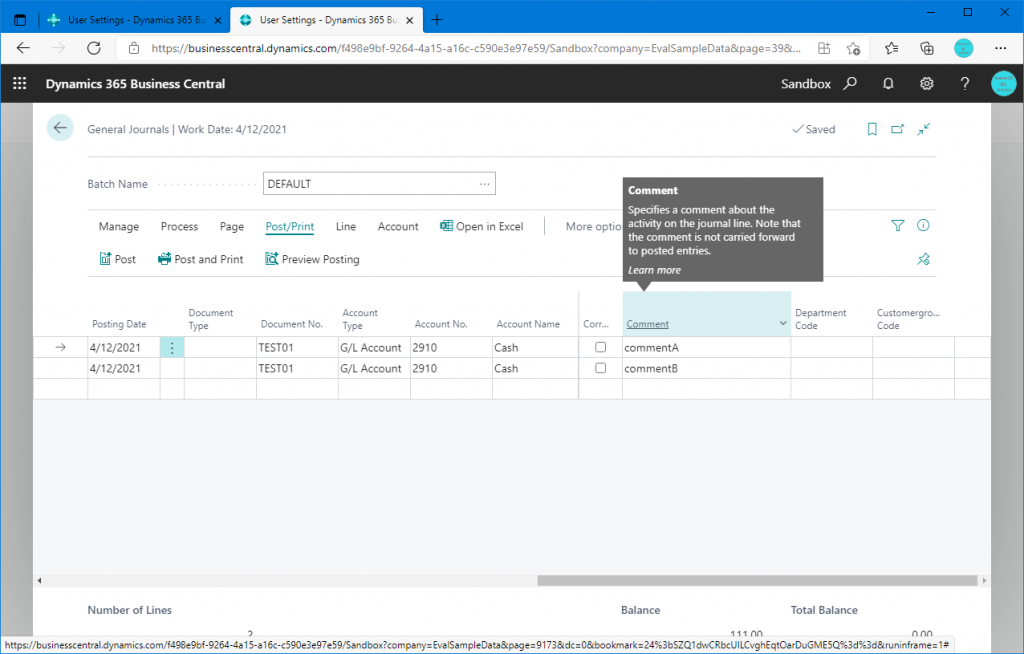
Task: Open the settings gear in Business Central
Action: pos(926,84)
